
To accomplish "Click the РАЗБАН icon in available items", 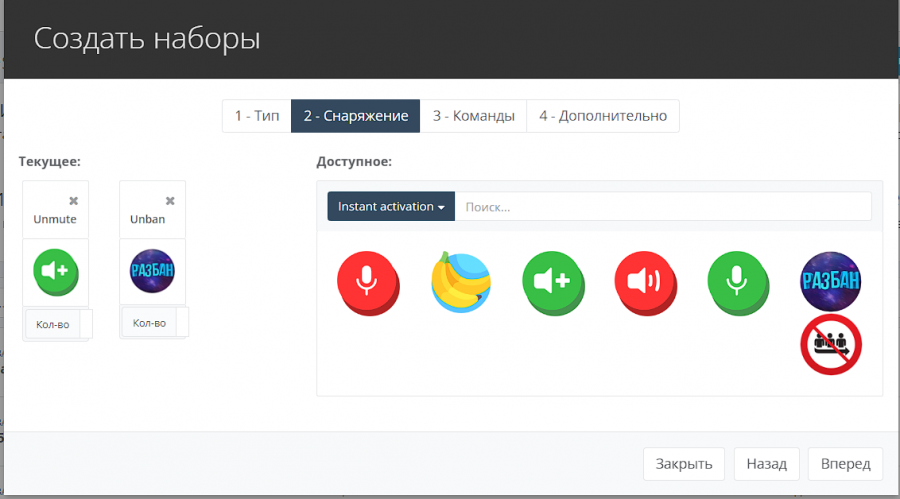I will click(x=831, y=279).
